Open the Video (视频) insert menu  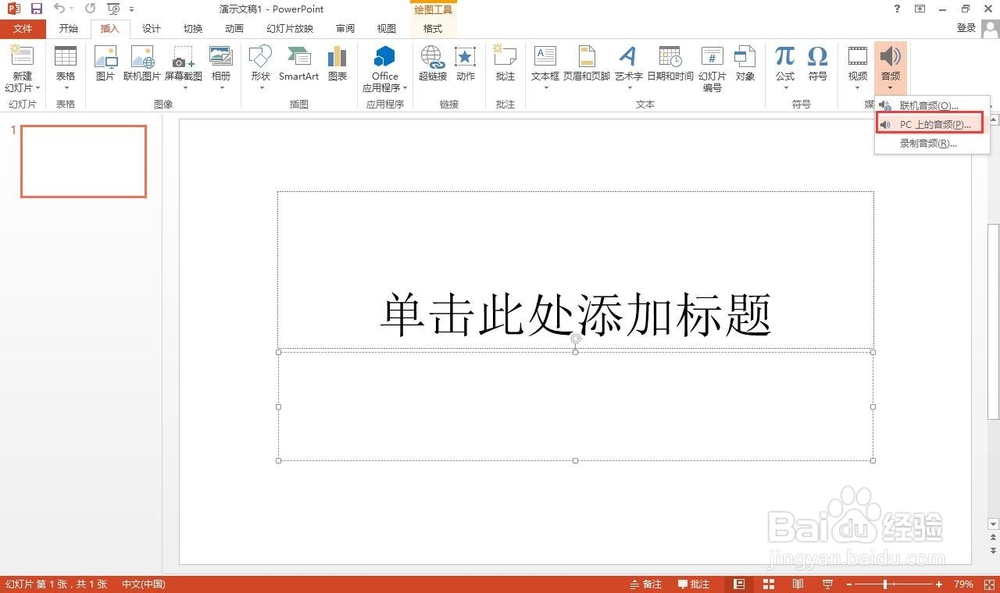(857, 66)
